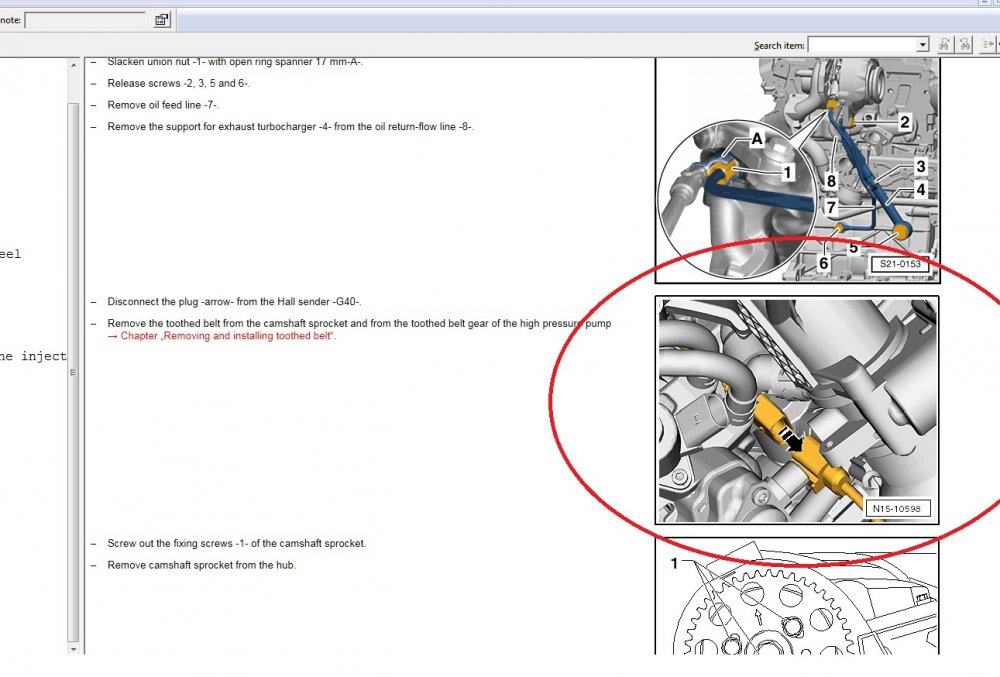
Task: Click the step 'Remove the toothed belt from the camshaft sprocket'
Action: (x=359, y=323)
